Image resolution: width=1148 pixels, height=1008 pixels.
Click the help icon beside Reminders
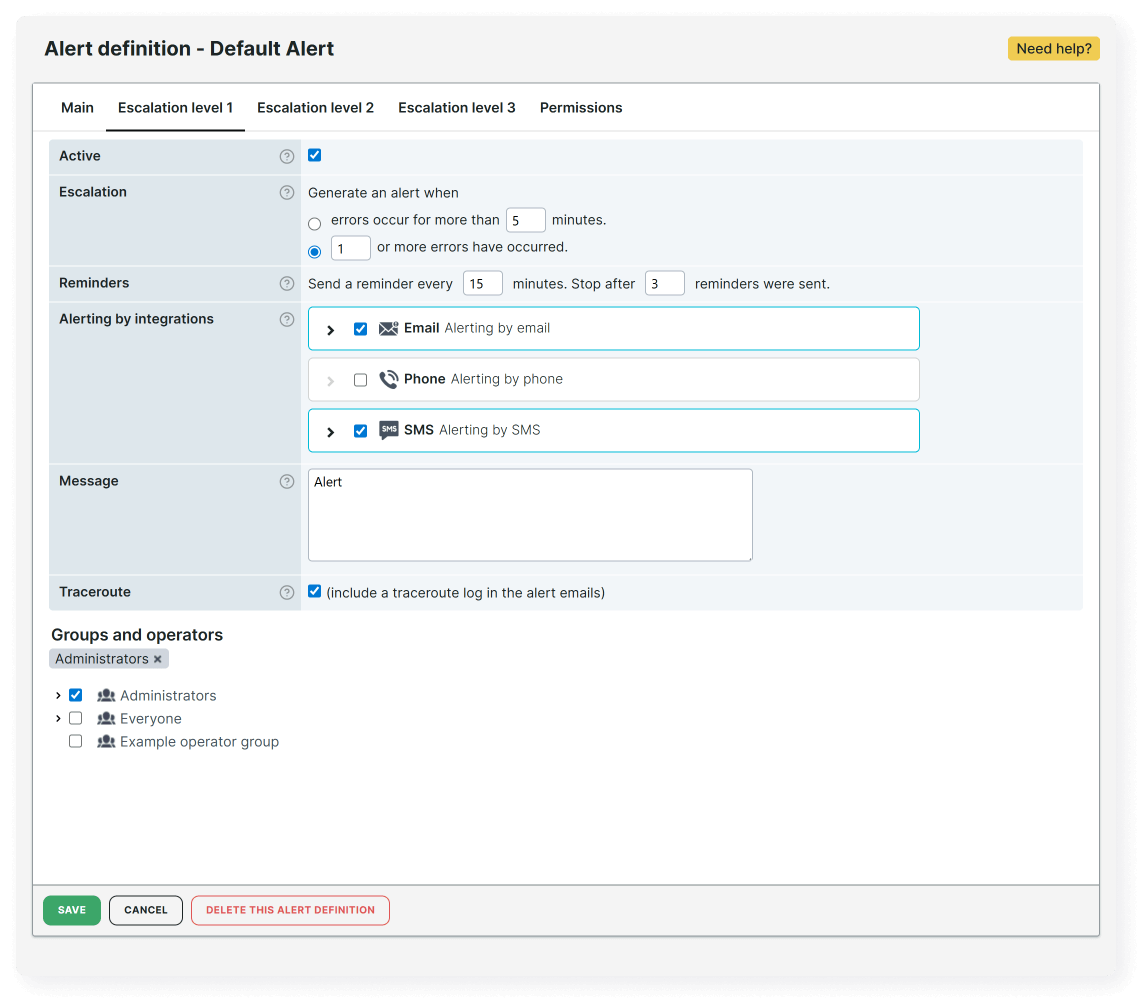click(287, 283)
